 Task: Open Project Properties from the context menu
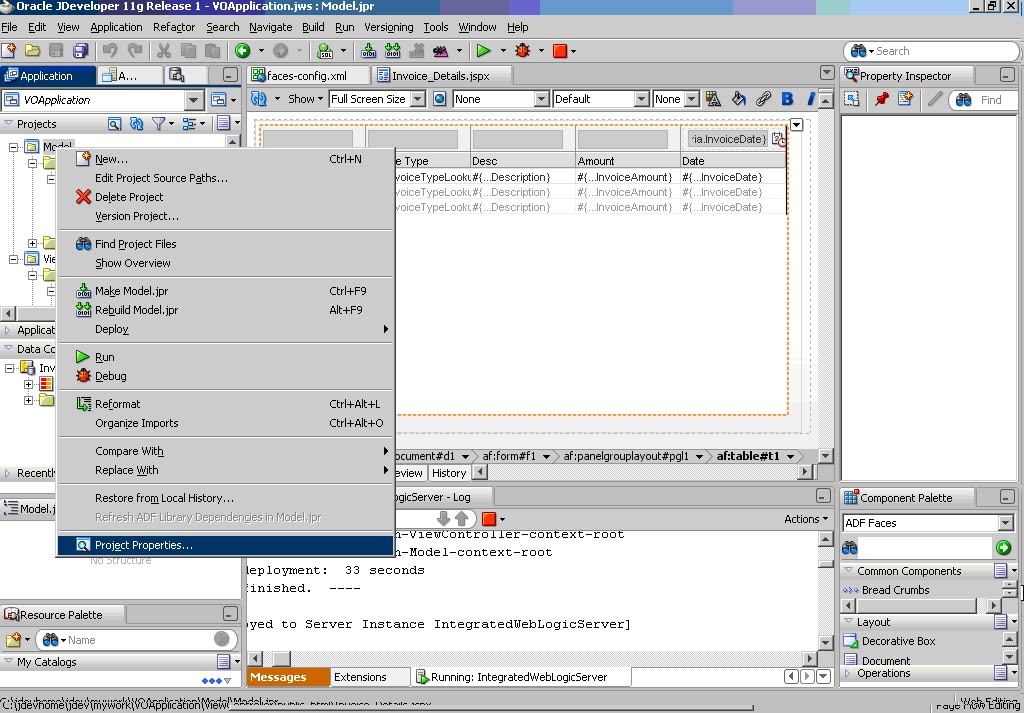(226, 545)
